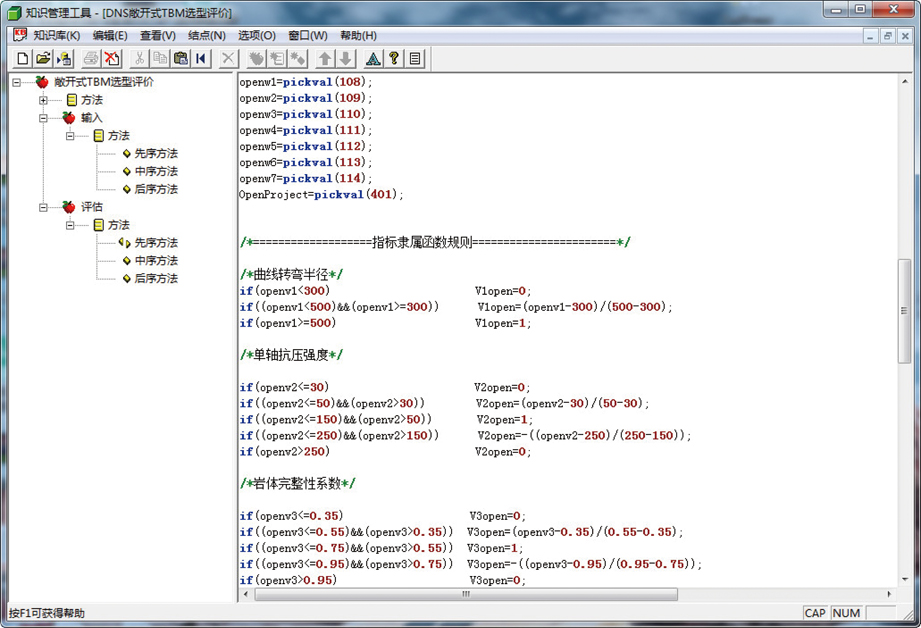
Task: Collapse the 输入 tree node
Action: [x=43, y=118]
